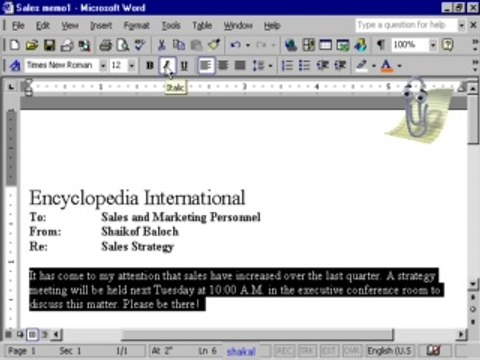
Task: Open the Insert menu
Action: (101, 25)
